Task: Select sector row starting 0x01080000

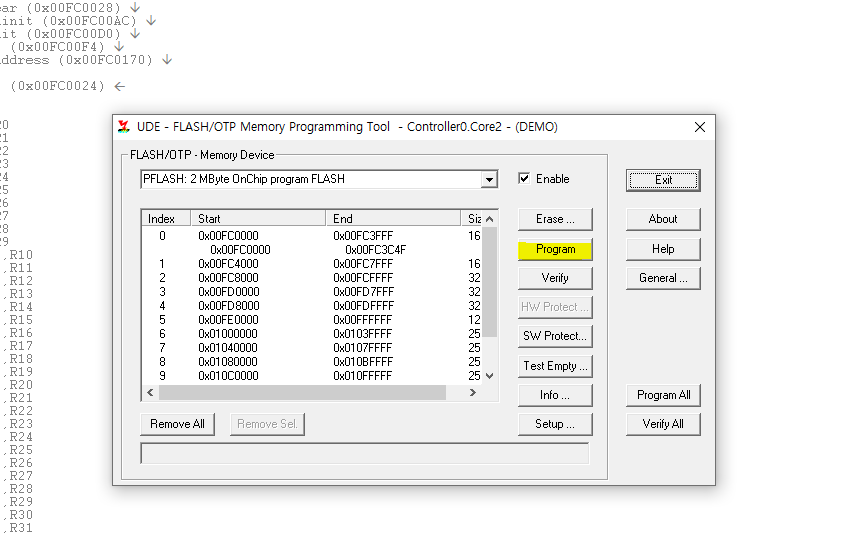Action: coord(312,362)
